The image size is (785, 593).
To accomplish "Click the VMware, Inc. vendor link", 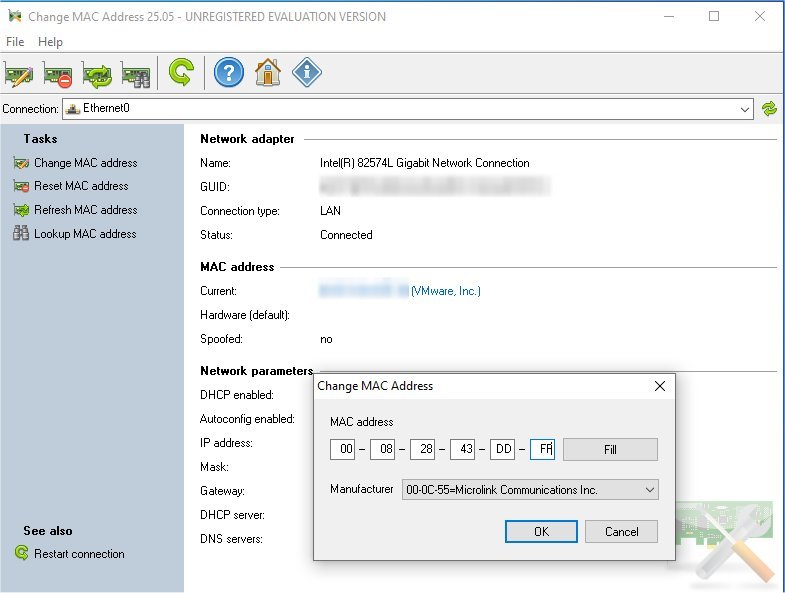I will 446,291.
